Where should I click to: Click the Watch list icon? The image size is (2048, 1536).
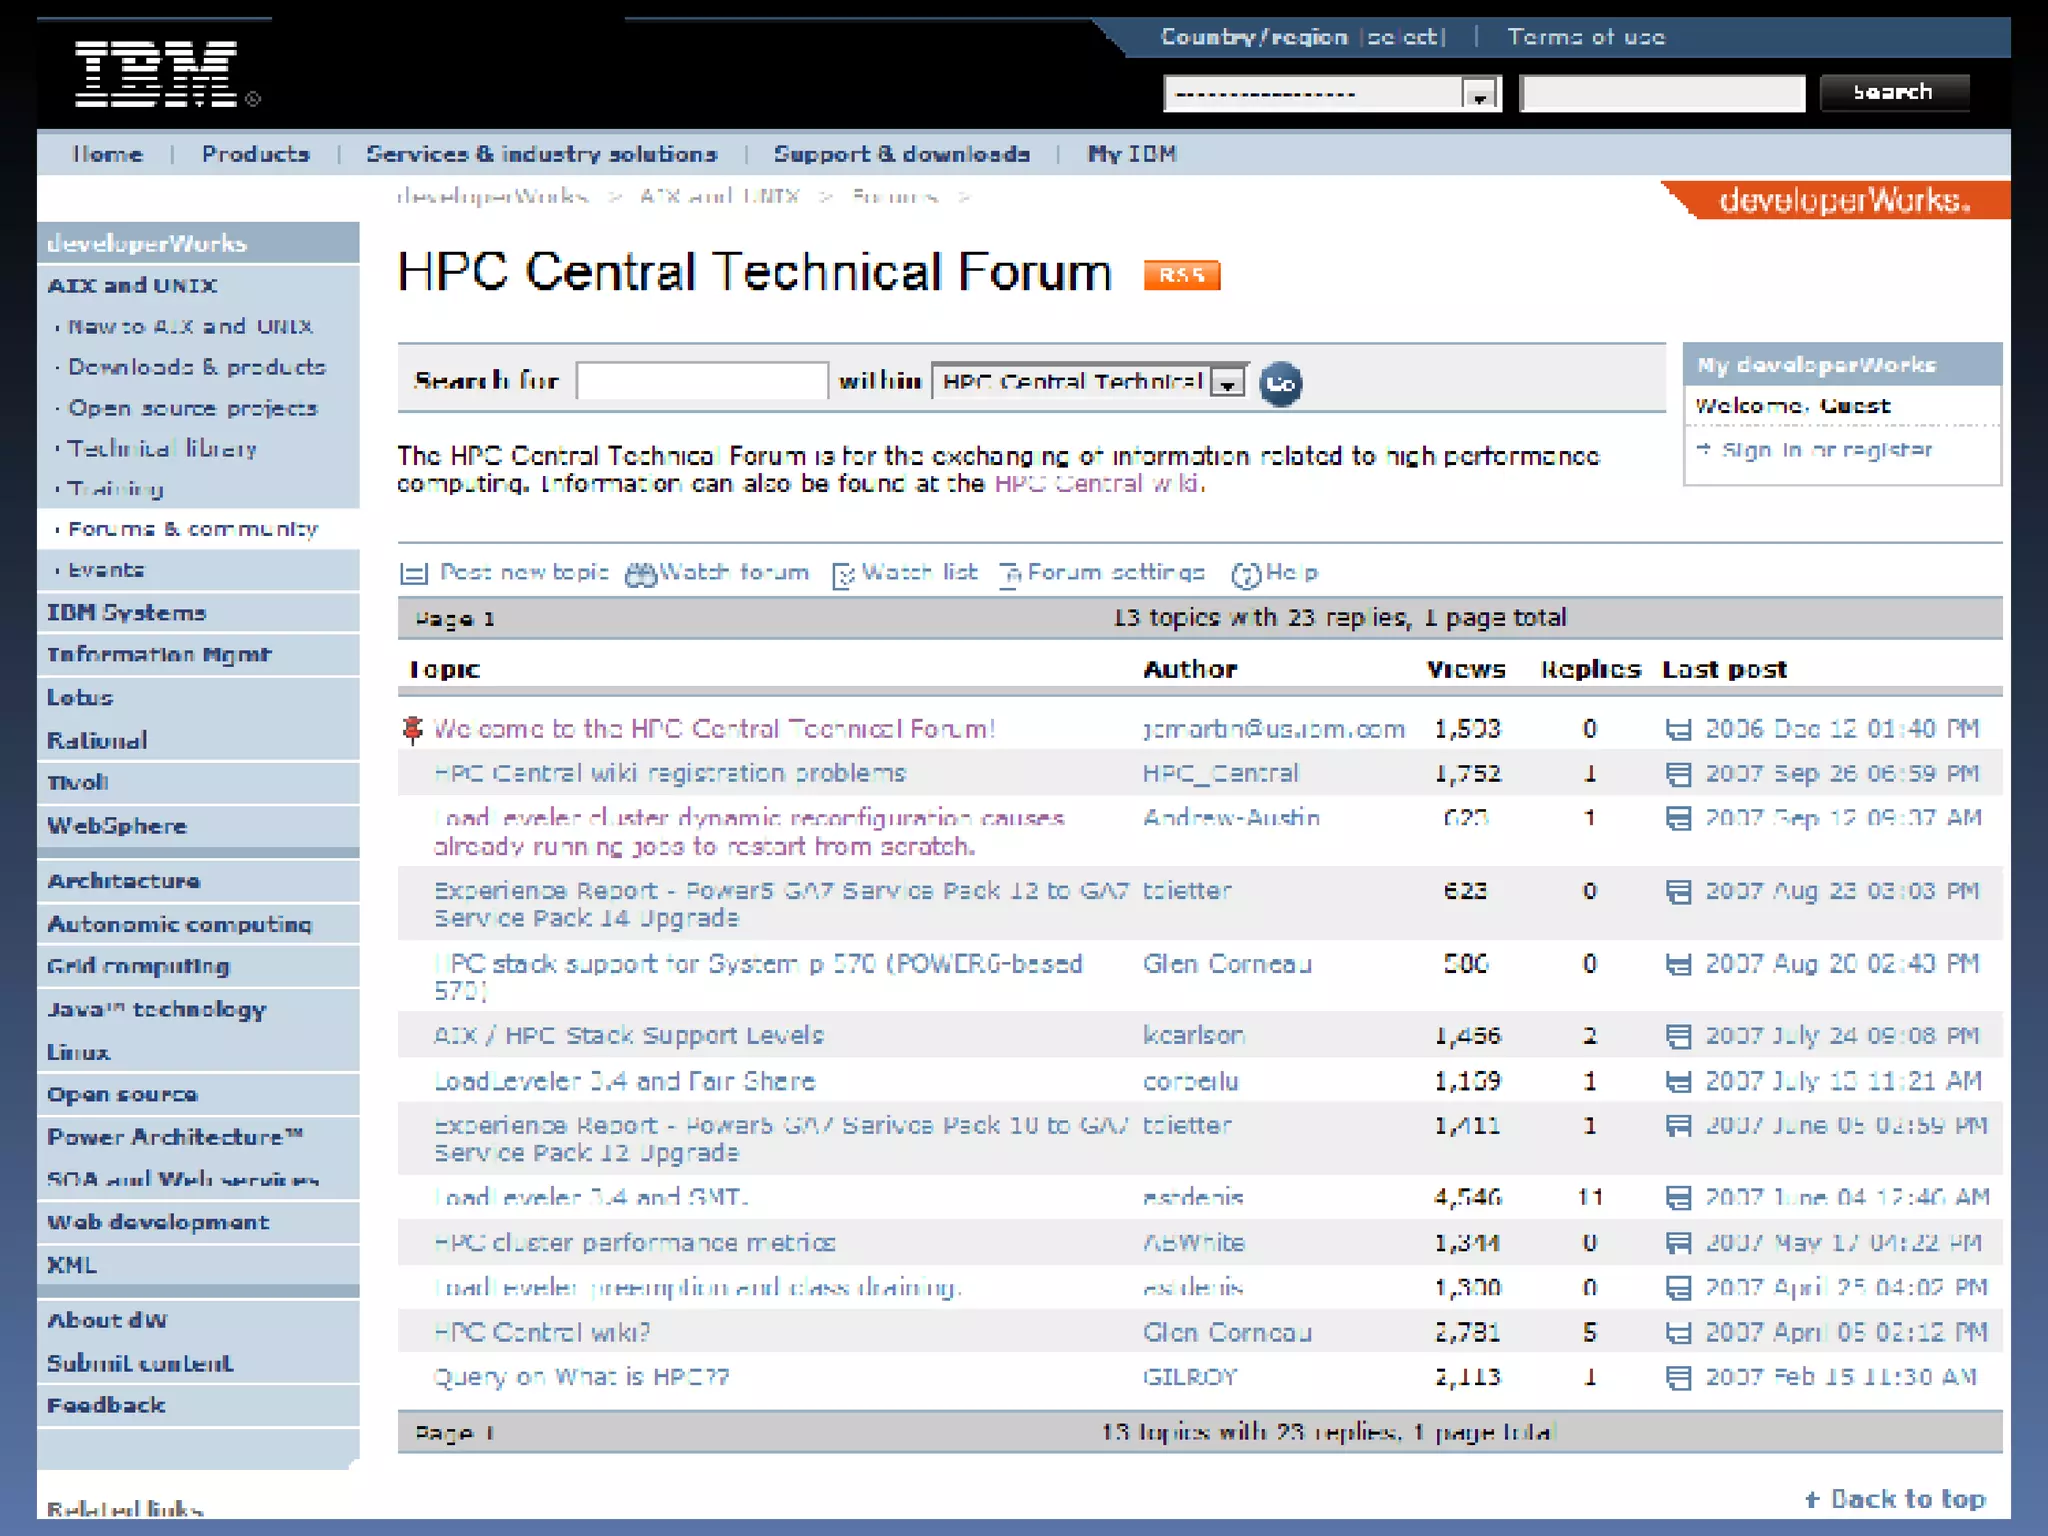[843, 575]
